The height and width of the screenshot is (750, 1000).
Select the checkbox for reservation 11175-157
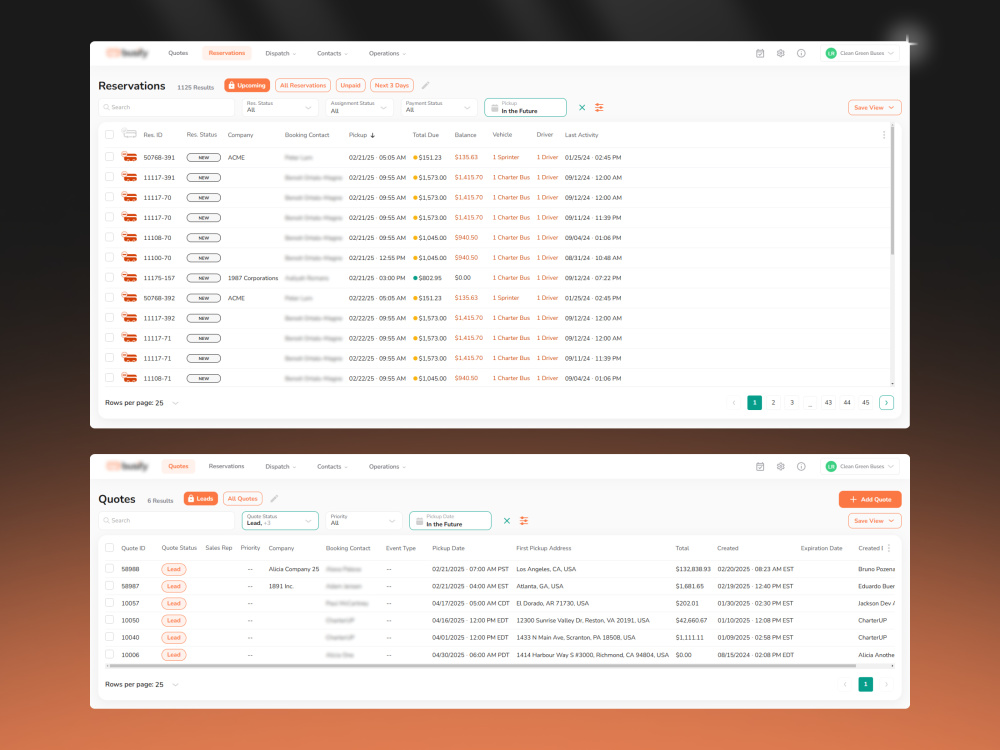[110, 277]
